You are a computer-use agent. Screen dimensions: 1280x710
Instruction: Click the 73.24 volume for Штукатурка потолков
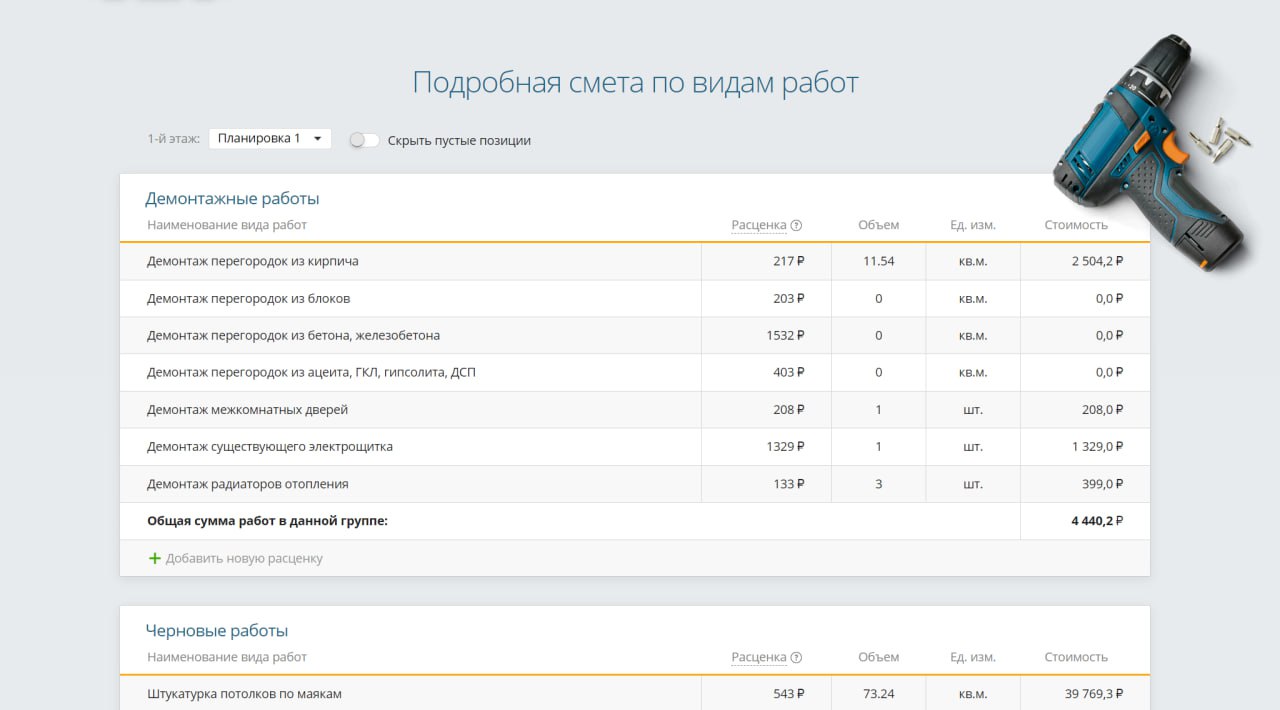tap(878, 694)
